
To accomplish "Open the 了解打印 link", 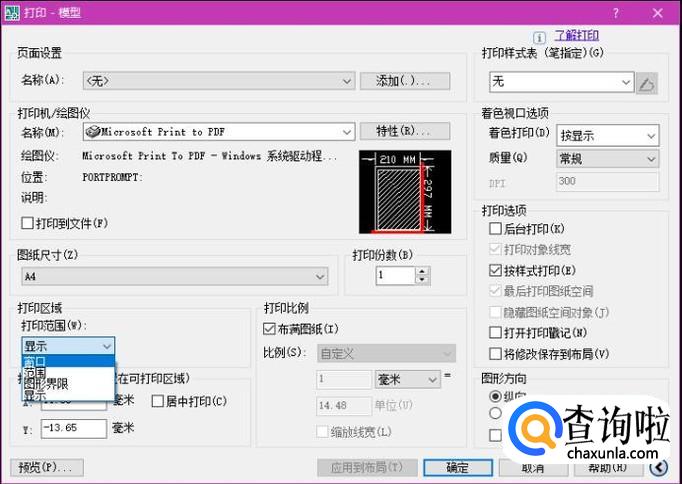I will (576, 36).
